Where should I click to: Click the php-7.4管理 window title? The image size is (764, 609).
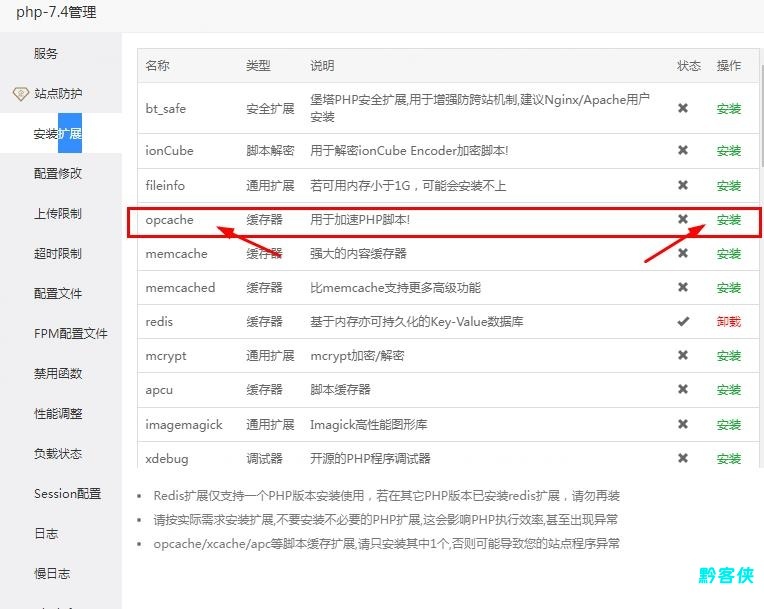(57, 12)
